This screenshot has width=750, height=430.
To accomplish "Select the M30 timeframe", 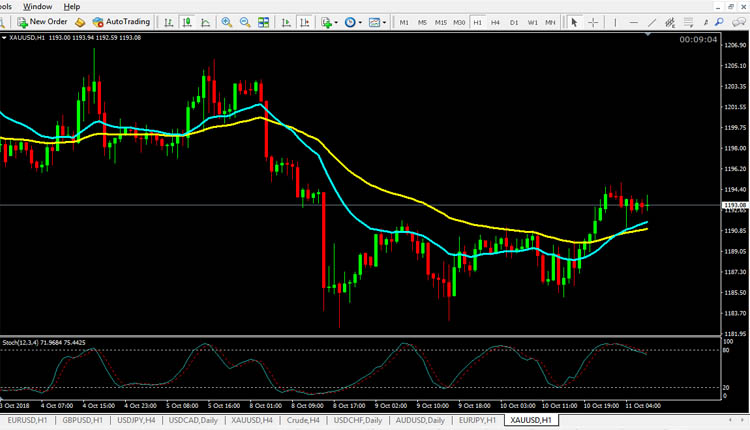I will tap(459, 22).
